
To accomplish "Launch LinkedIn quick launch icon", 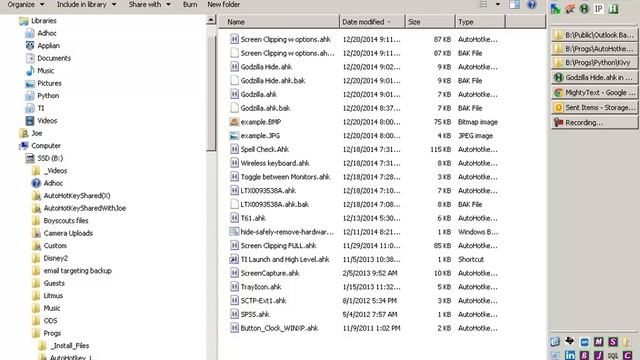I will 570,356.
